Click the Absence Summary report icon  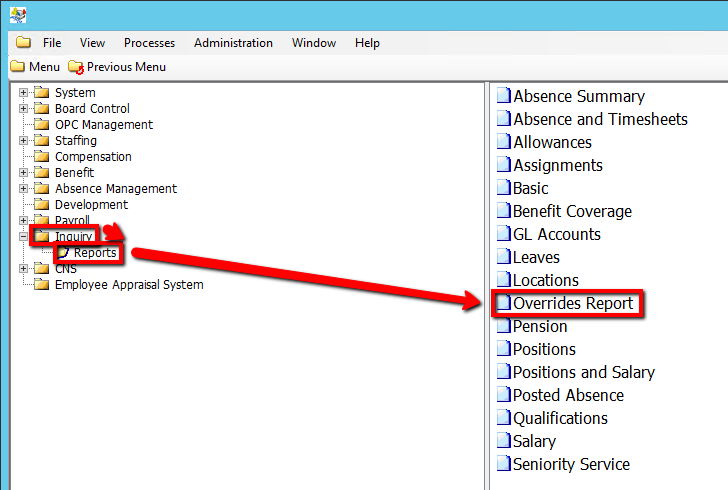click(504, 97)
